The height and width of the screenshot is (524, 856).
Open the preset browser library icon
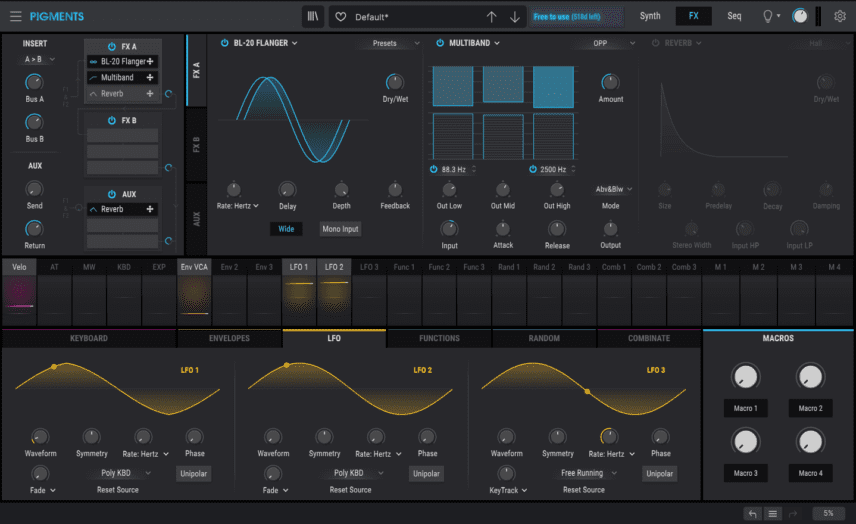pyautogui.click(x=313, y=16)
